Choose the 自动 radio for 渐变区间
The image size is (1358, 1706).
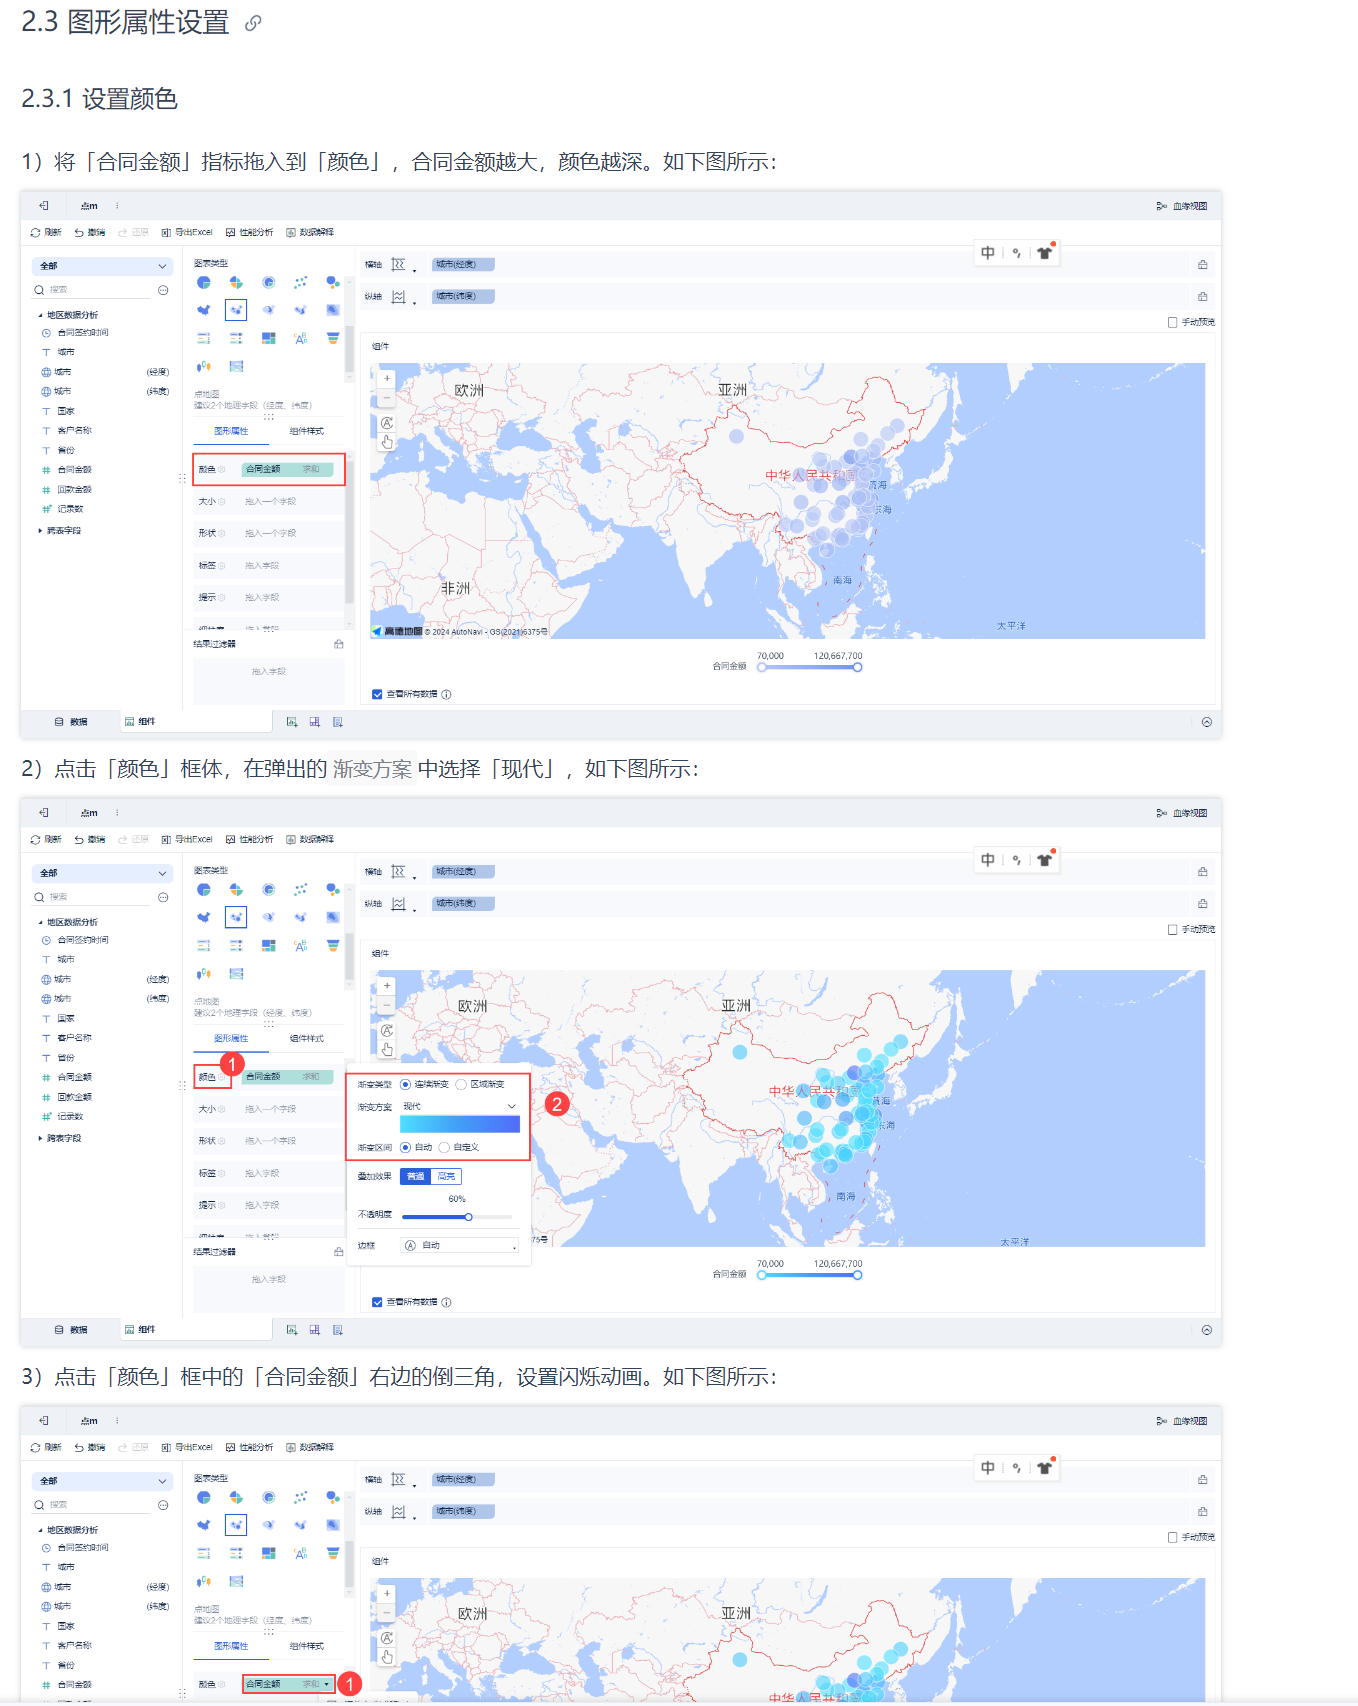(405, 1147)
